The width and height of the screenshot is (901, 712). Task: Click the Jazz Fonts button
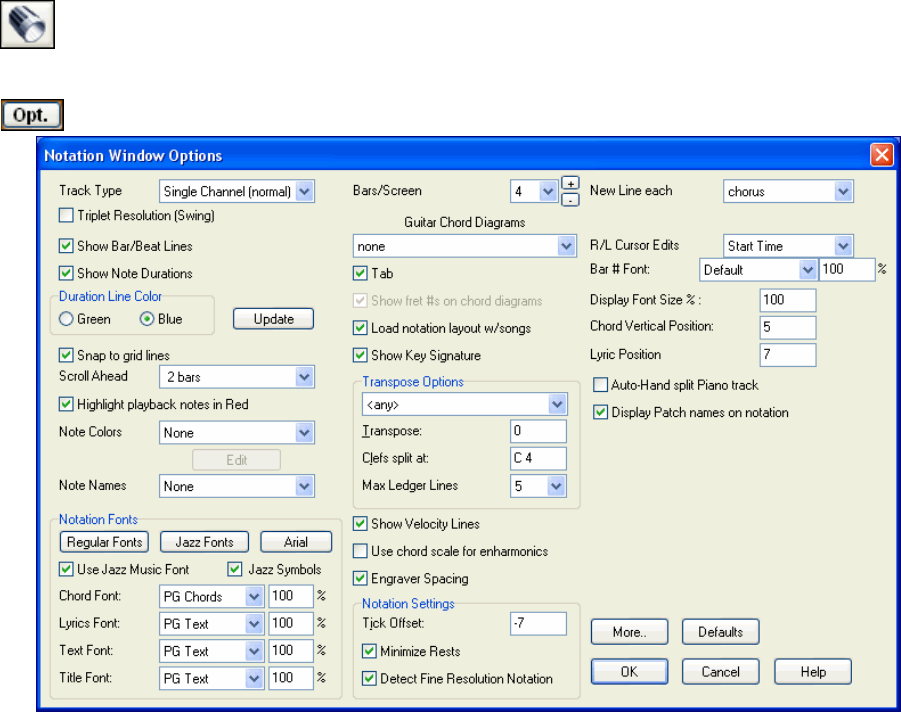(203, 542)
